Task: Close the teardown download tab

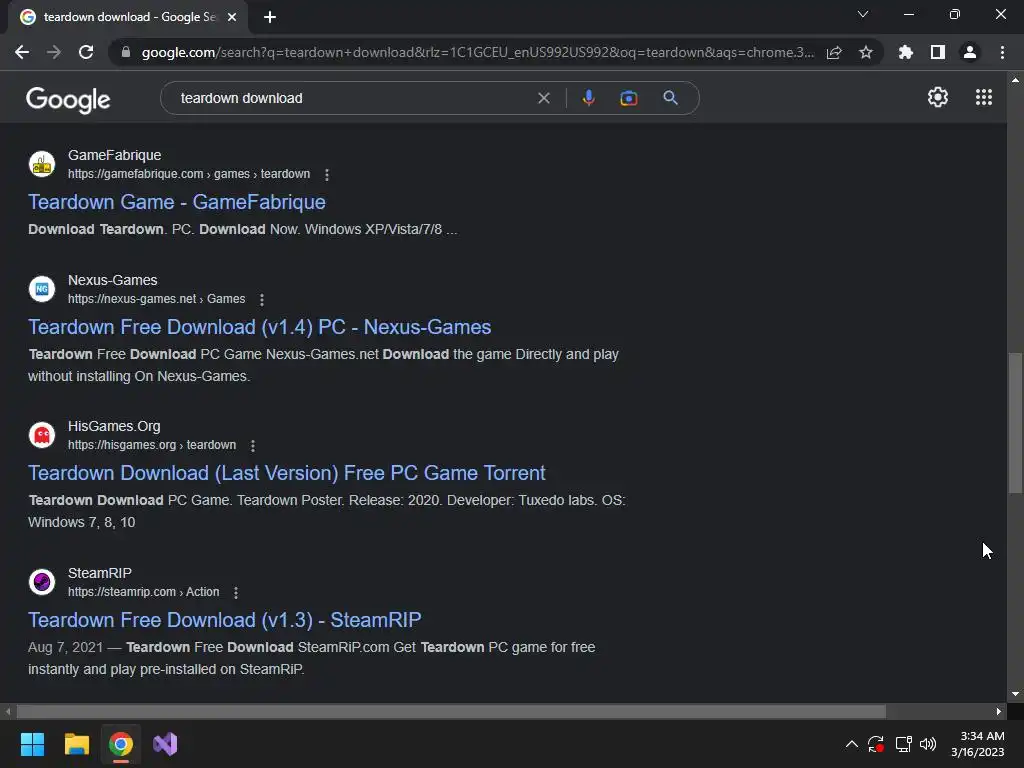Action: [x=232, y=17]
